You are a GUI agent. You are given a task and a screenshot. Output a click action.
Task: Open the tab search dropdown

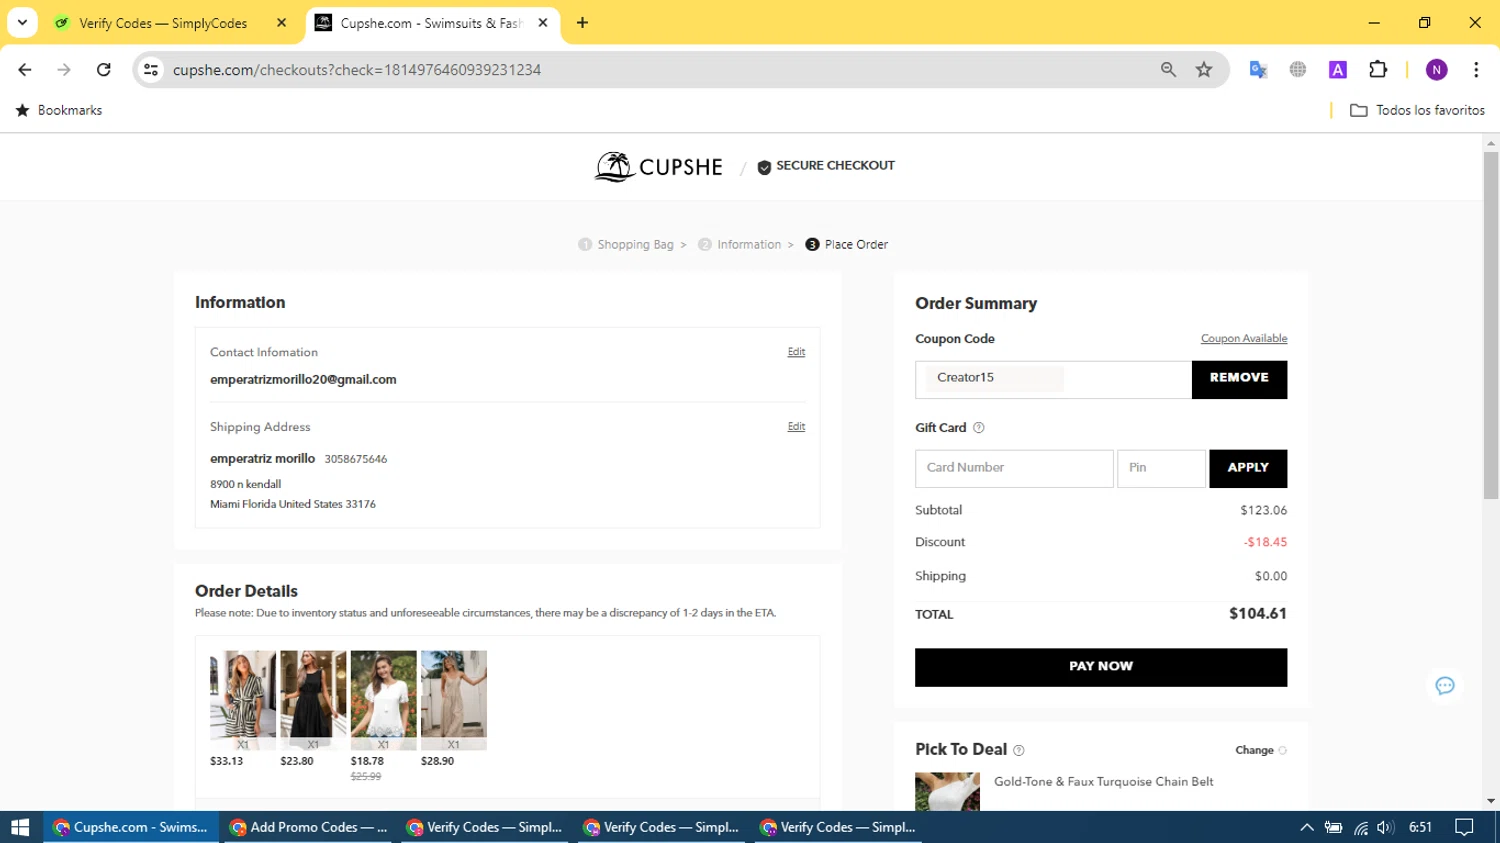pos(22,23)
